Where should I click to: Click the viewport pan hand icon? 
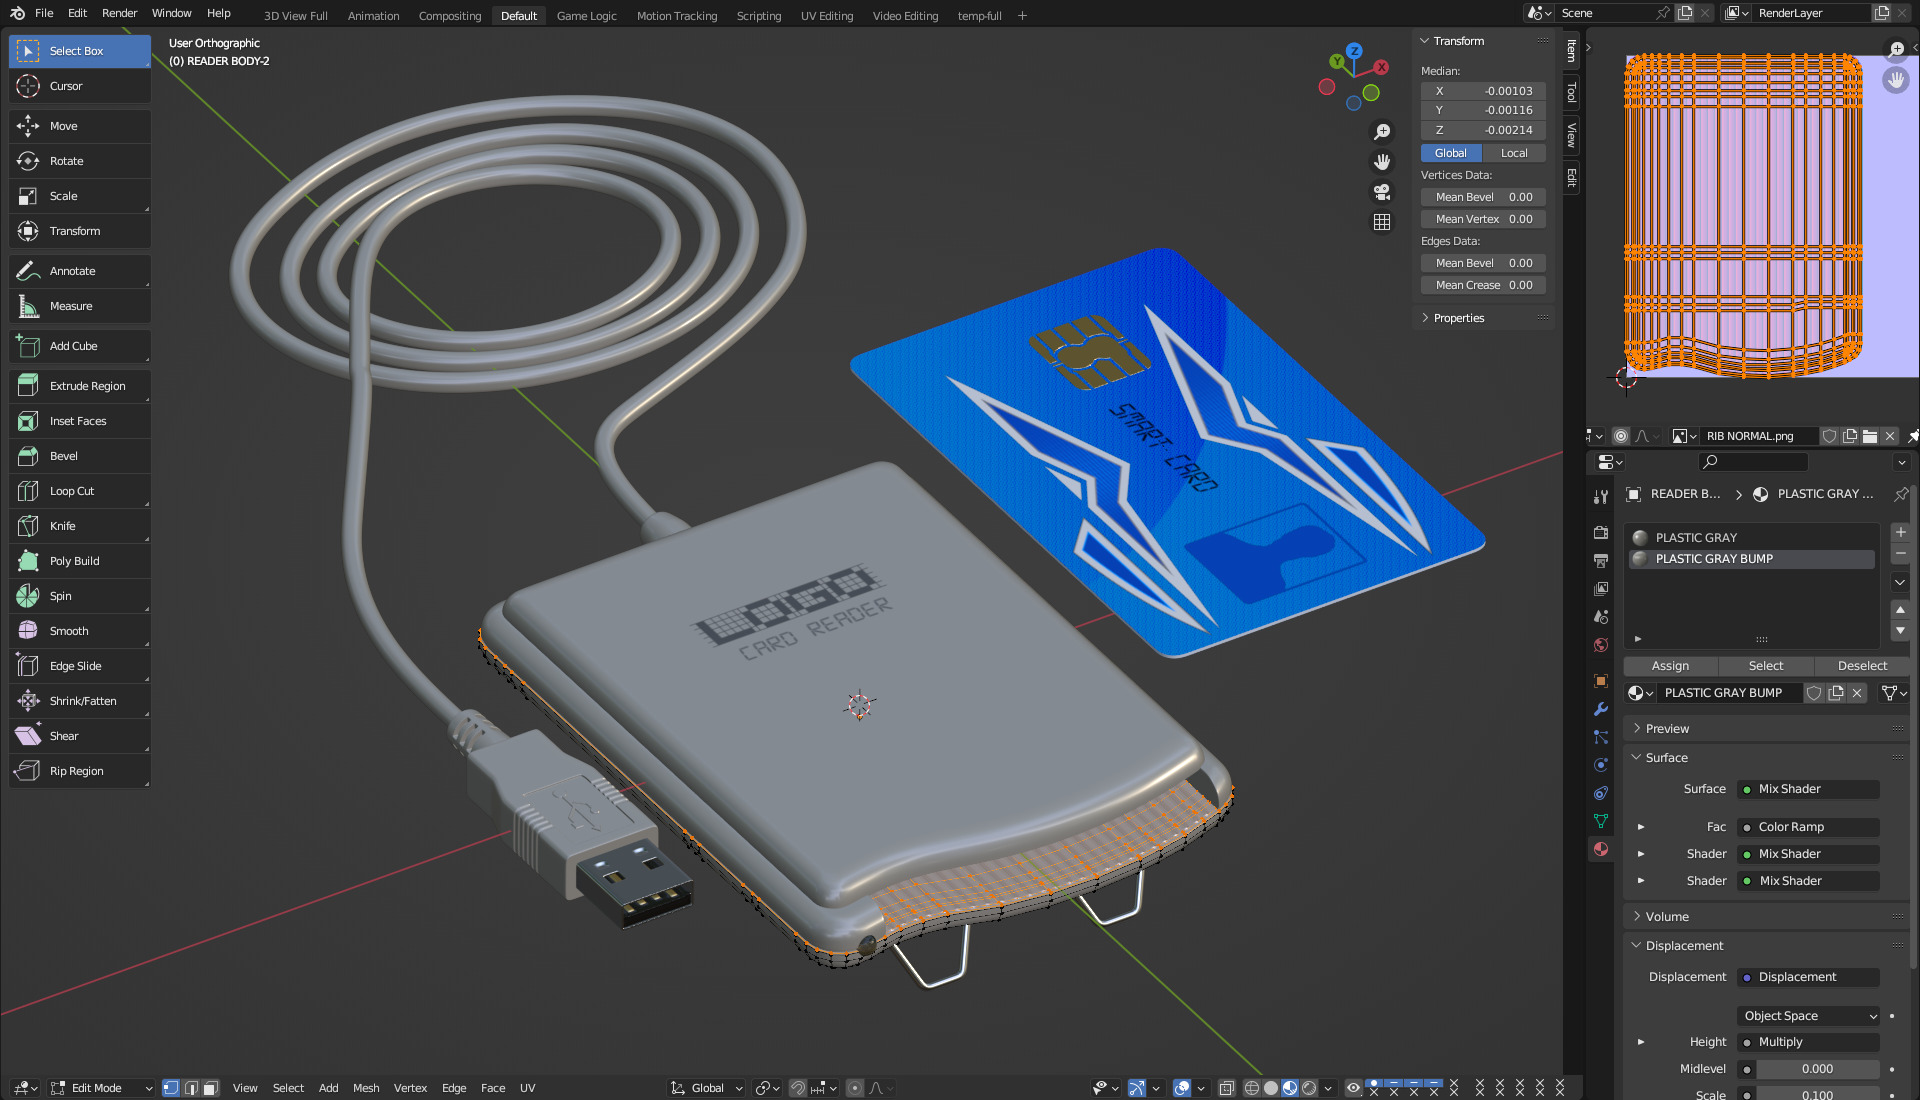click(1382, 162)
